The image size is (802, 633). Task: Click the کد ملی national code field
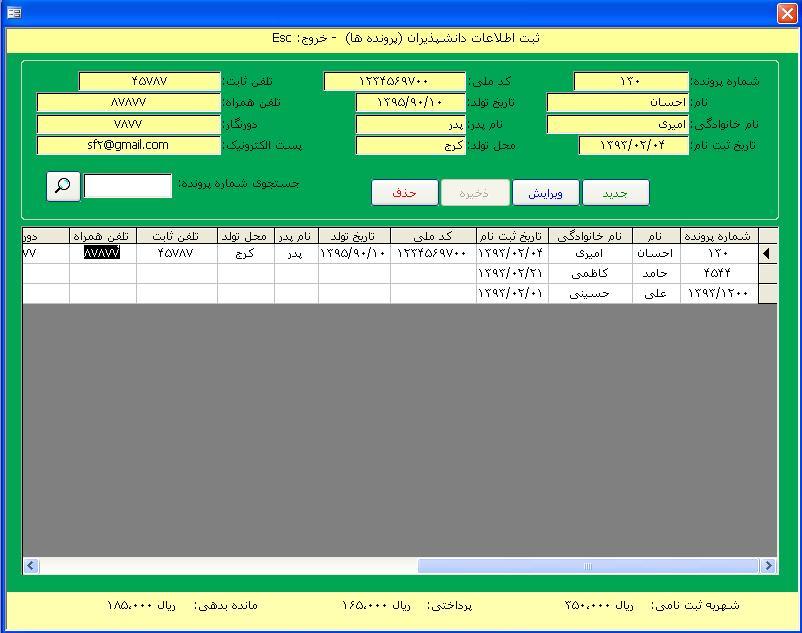(x=394, y=81)
